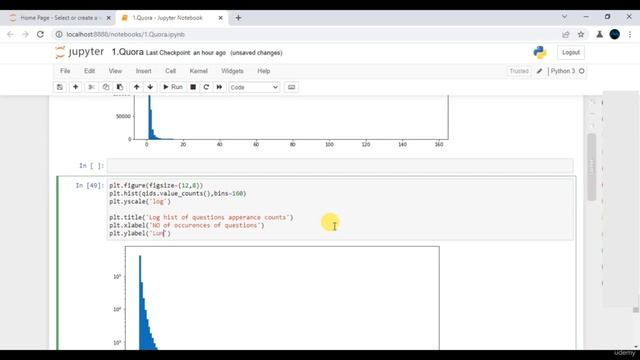Open the Widgets menu
The height and width of the screenshot is (360, 640).
click(x=232, y=71)
